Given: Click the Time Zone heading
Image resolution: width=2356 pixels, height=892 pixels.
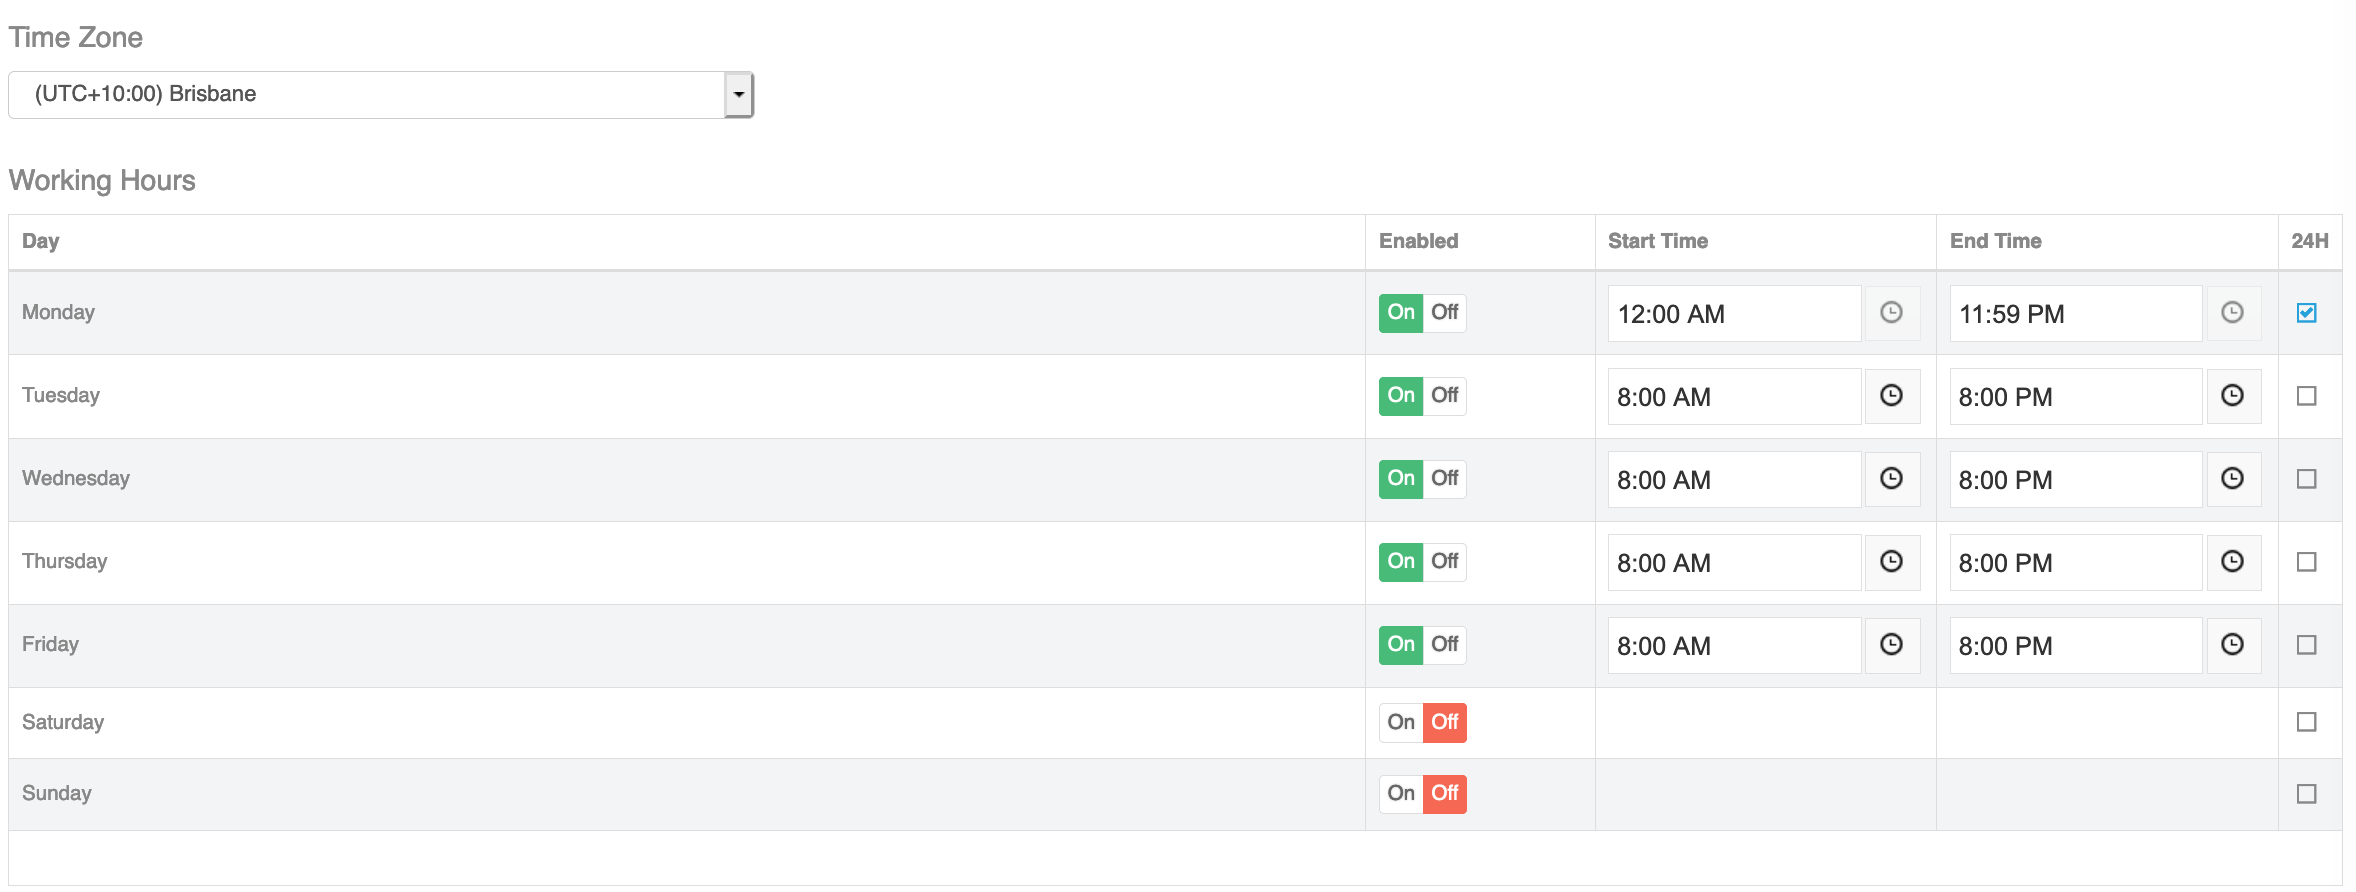Looking at the screenshot, I should pos(76,37).
